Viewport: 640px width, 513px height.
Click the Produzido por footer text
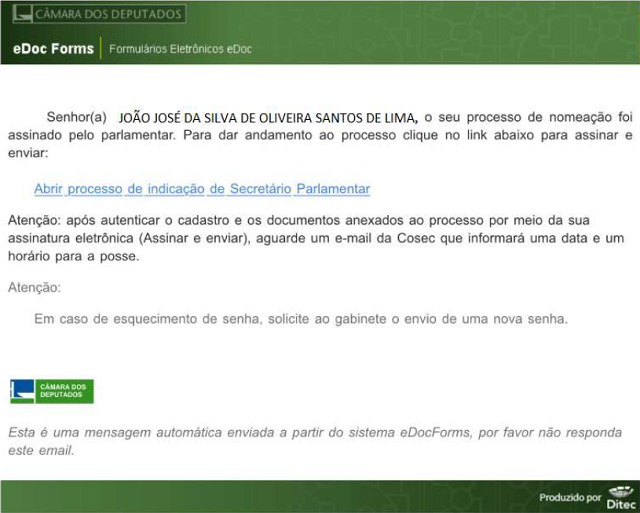click(570, 497)
